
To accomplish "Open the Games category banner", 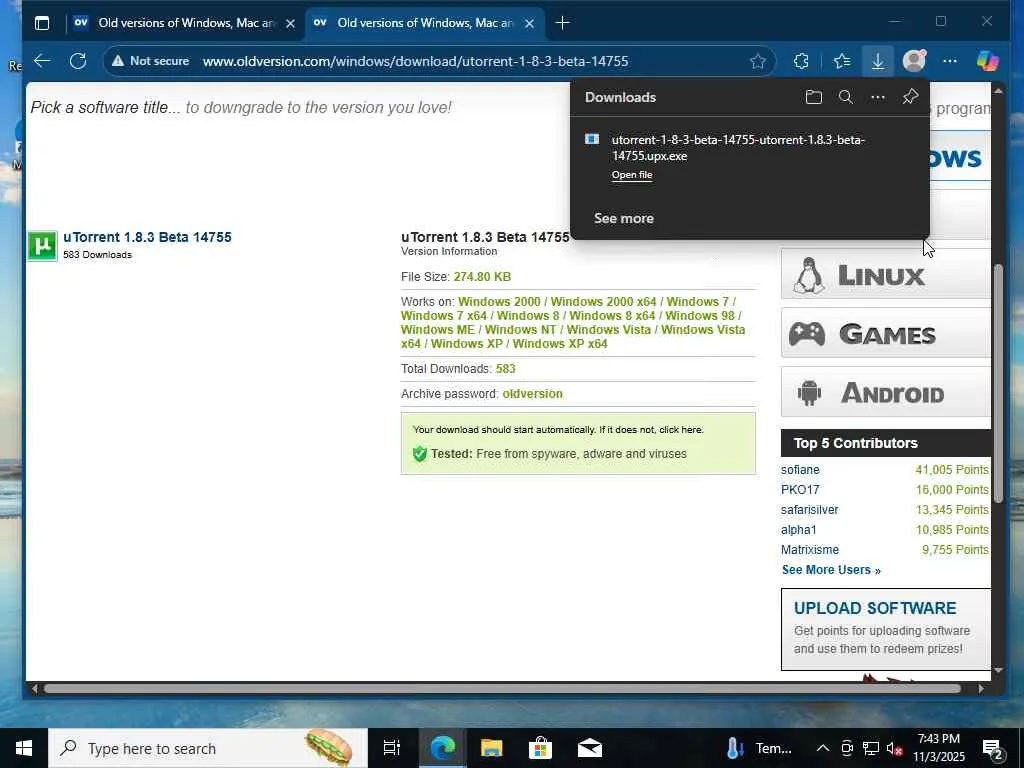I will pos(886,333).
